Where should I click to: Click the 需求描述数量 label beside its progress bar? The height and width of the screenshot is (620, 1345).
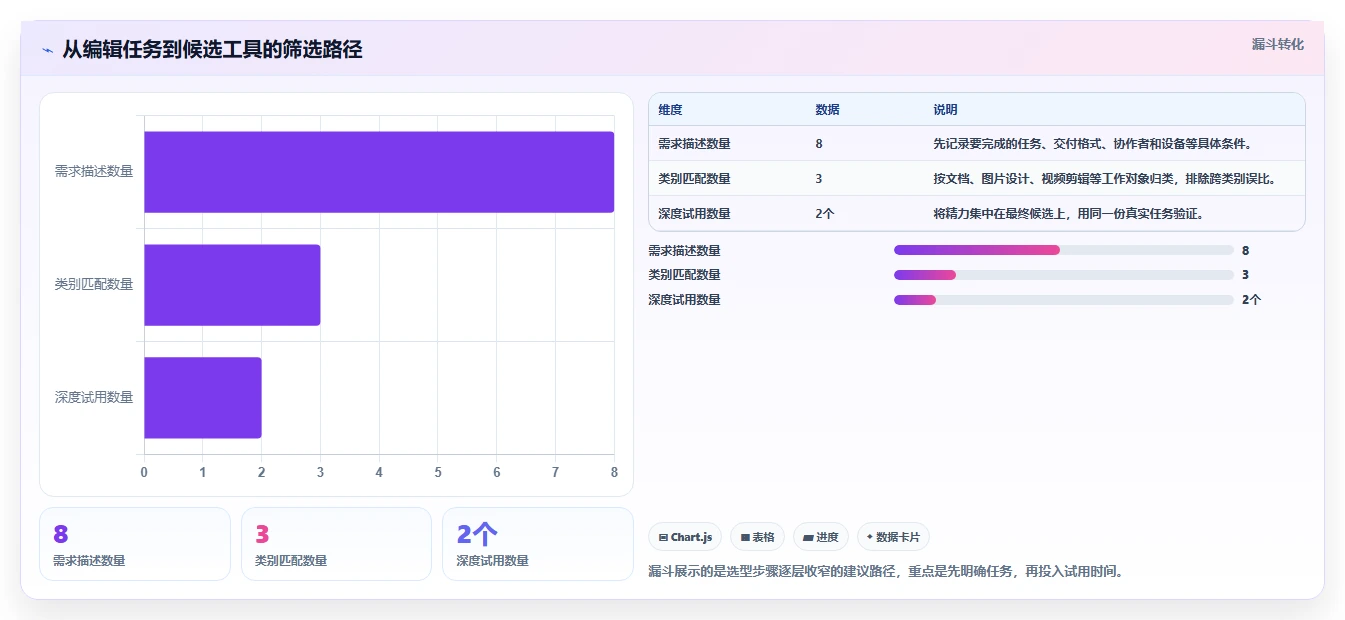(684, 251)
